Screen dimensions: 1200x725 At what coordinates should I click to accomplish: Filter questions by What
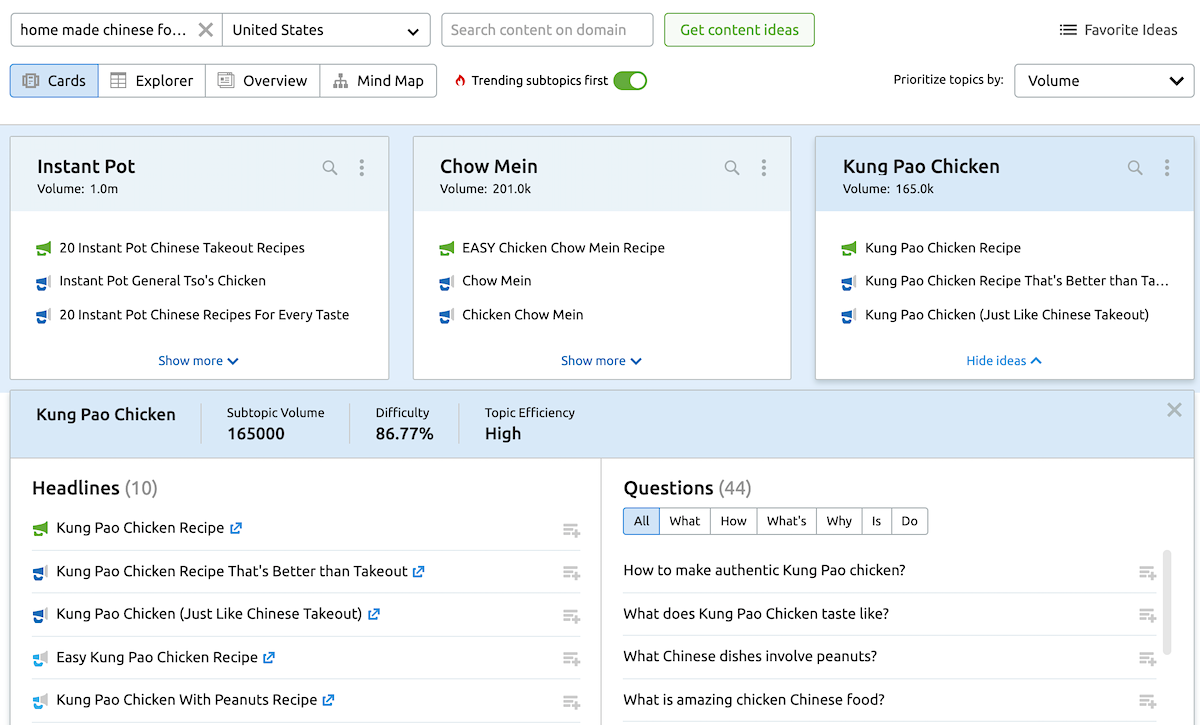[685, 521]
